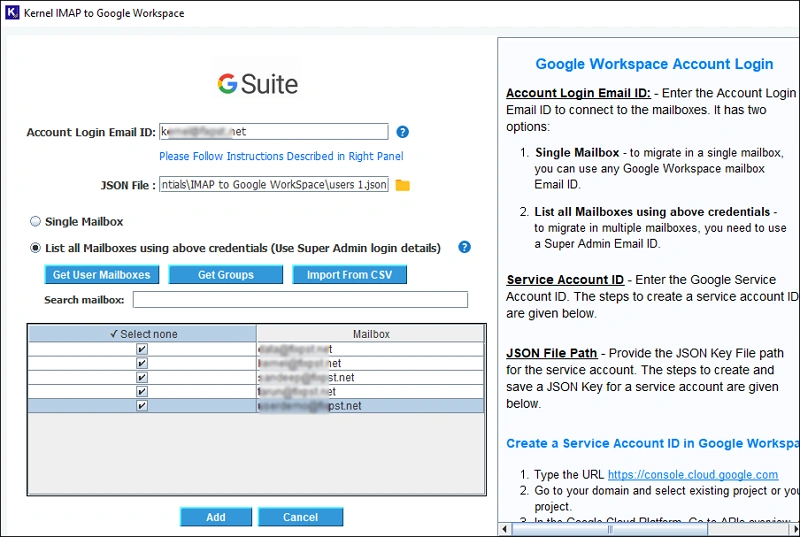Click the 'Create a Service Account ID' heading
Image resolution: width=800 pixels, height=537 pixels.
[x=653, y=444]
